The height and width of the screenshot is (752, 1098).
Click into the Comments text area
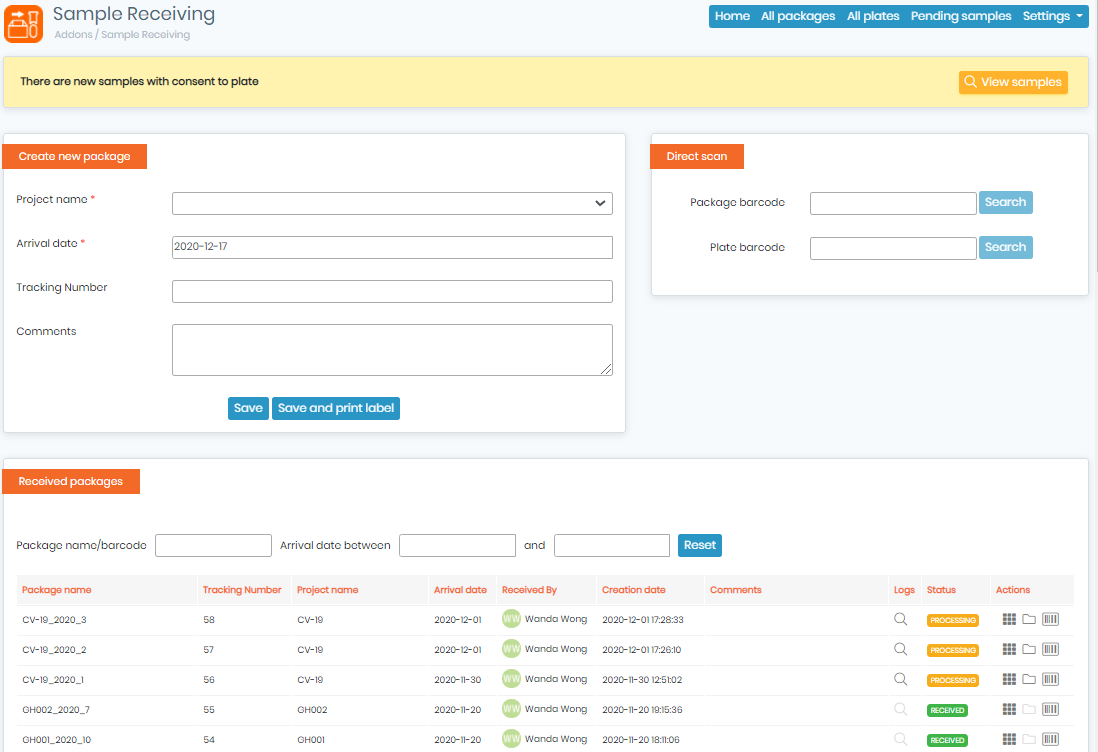pyautogui.click(x=392, y=349)
